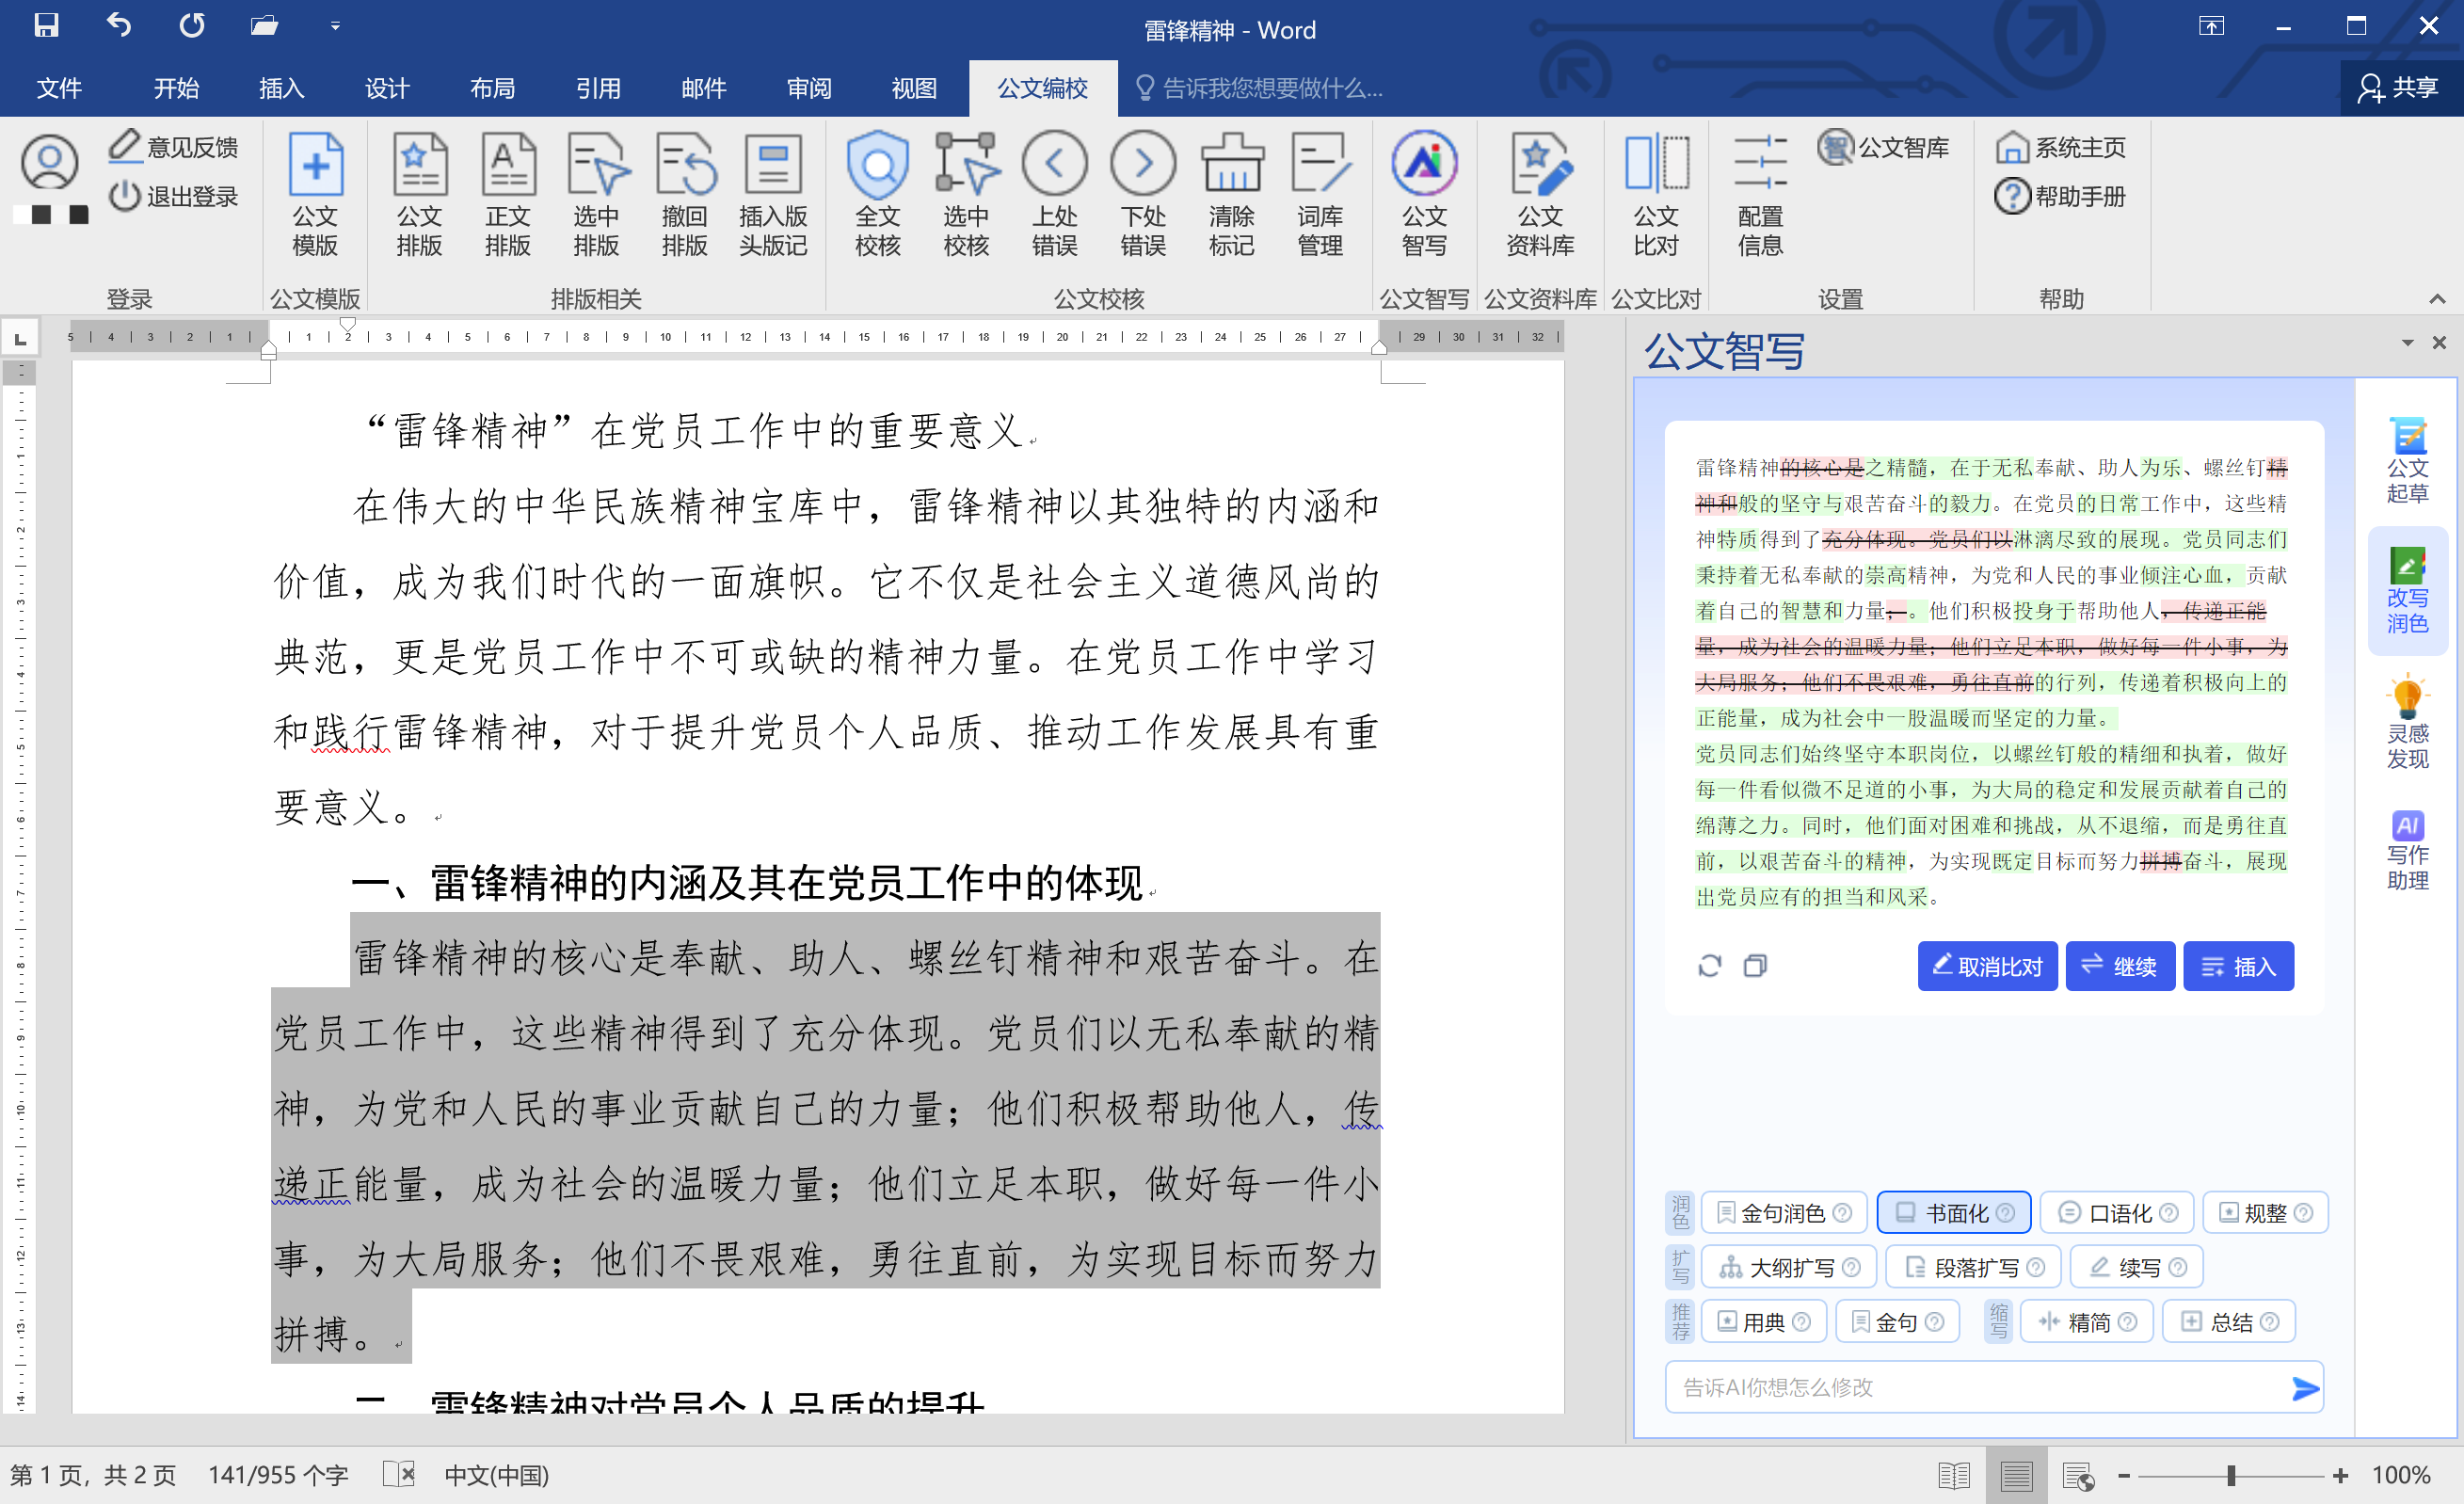Switch to the 插入 ribbon tab

(x=281, y=88)
